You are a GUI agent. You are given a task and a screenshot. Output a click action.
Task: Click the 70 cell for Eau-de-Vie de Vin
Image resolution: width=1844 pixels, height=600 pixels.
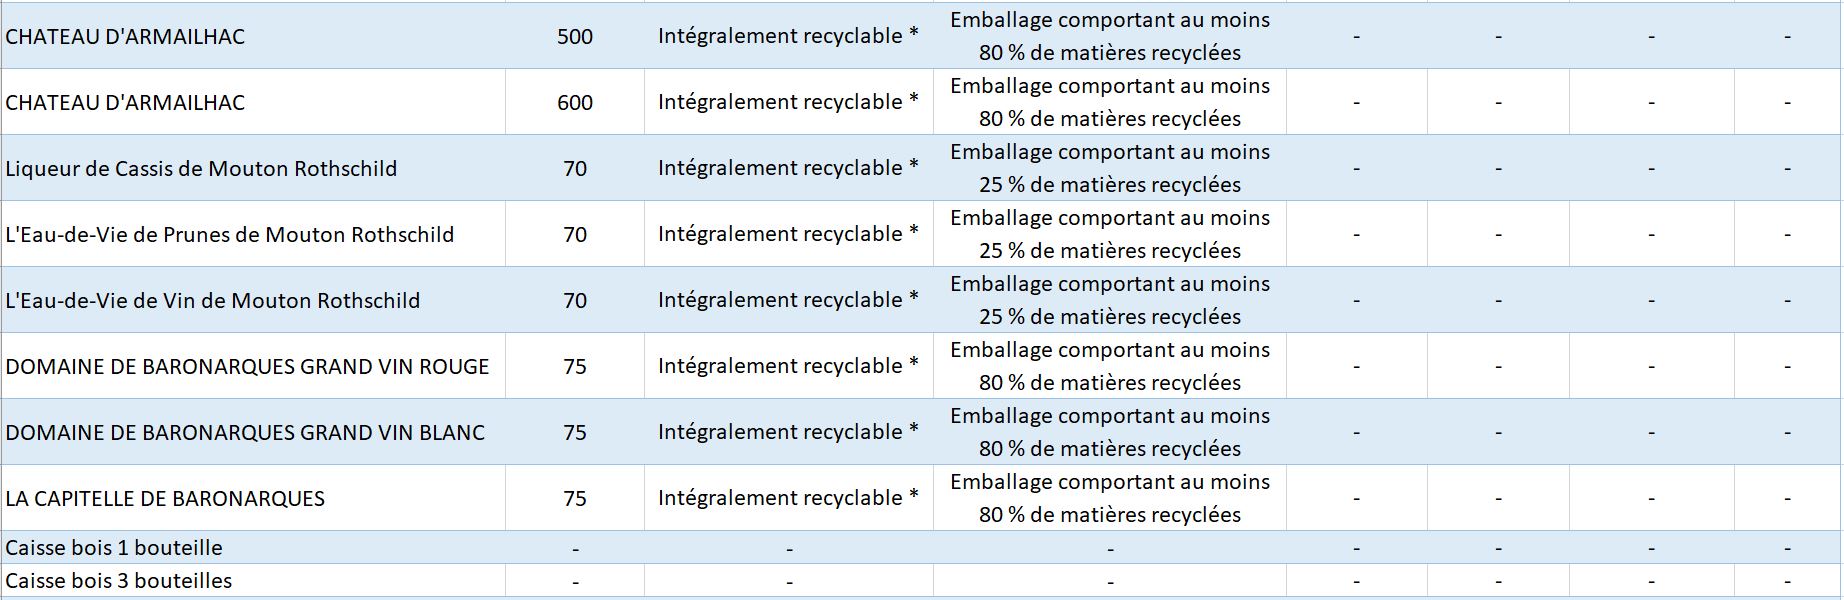(575, 300)
